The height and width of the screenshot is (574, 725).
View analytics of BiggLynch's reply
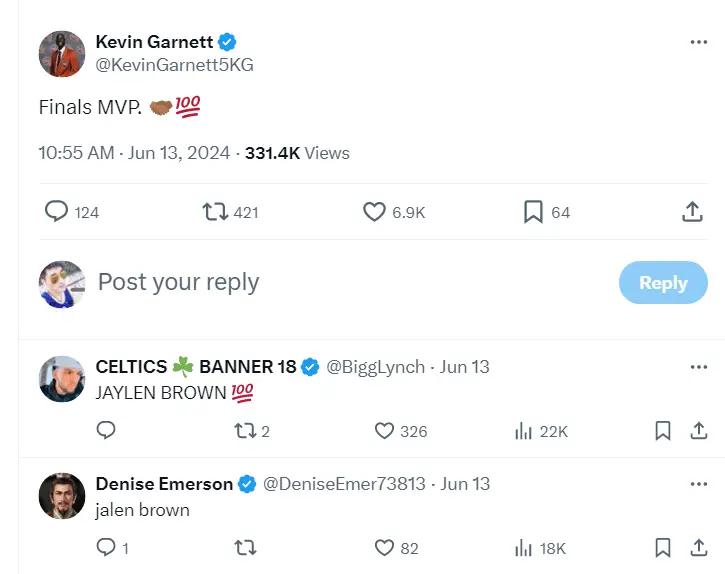[522, 431]
